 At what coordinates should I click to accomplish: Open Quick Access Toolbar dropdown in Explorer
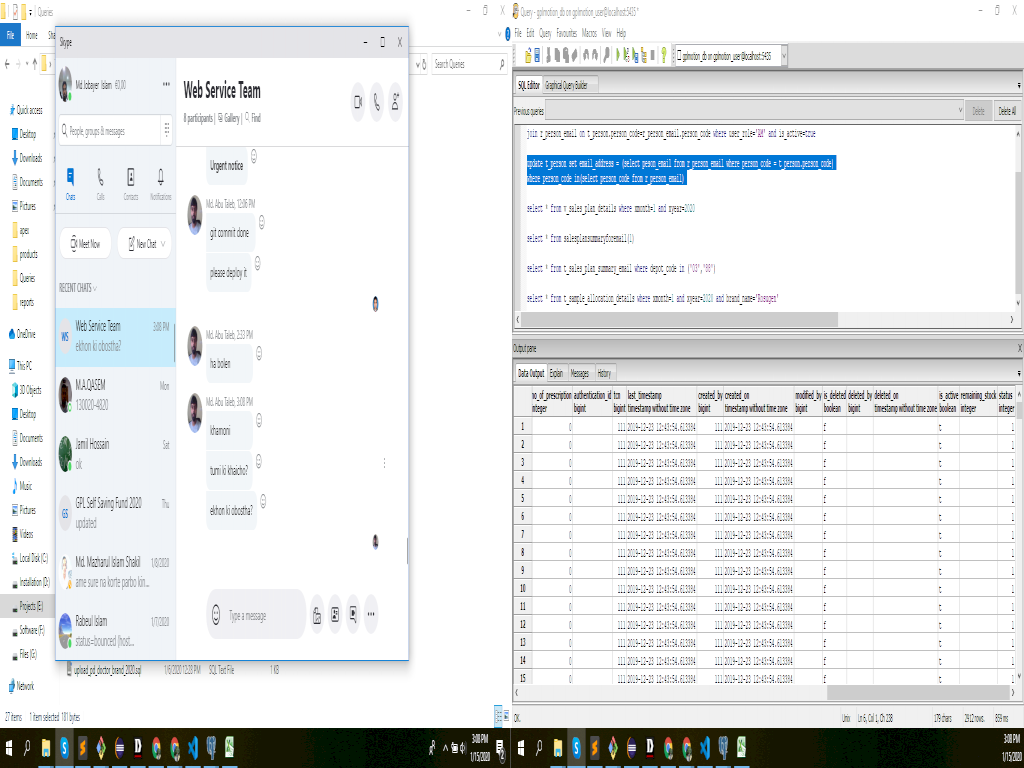coord(31,12)
